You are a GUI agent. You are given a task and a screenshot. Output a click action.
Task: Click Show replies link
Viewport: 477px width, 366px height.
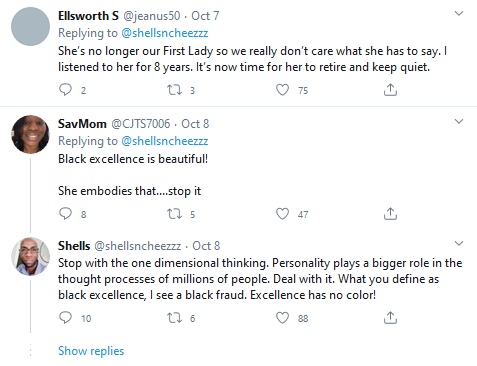[x=91, y=351]
